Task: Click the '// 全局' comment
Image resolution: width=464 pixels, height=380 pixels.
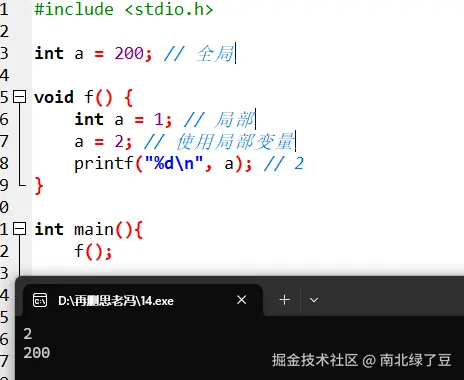Action: pos(199,53)
